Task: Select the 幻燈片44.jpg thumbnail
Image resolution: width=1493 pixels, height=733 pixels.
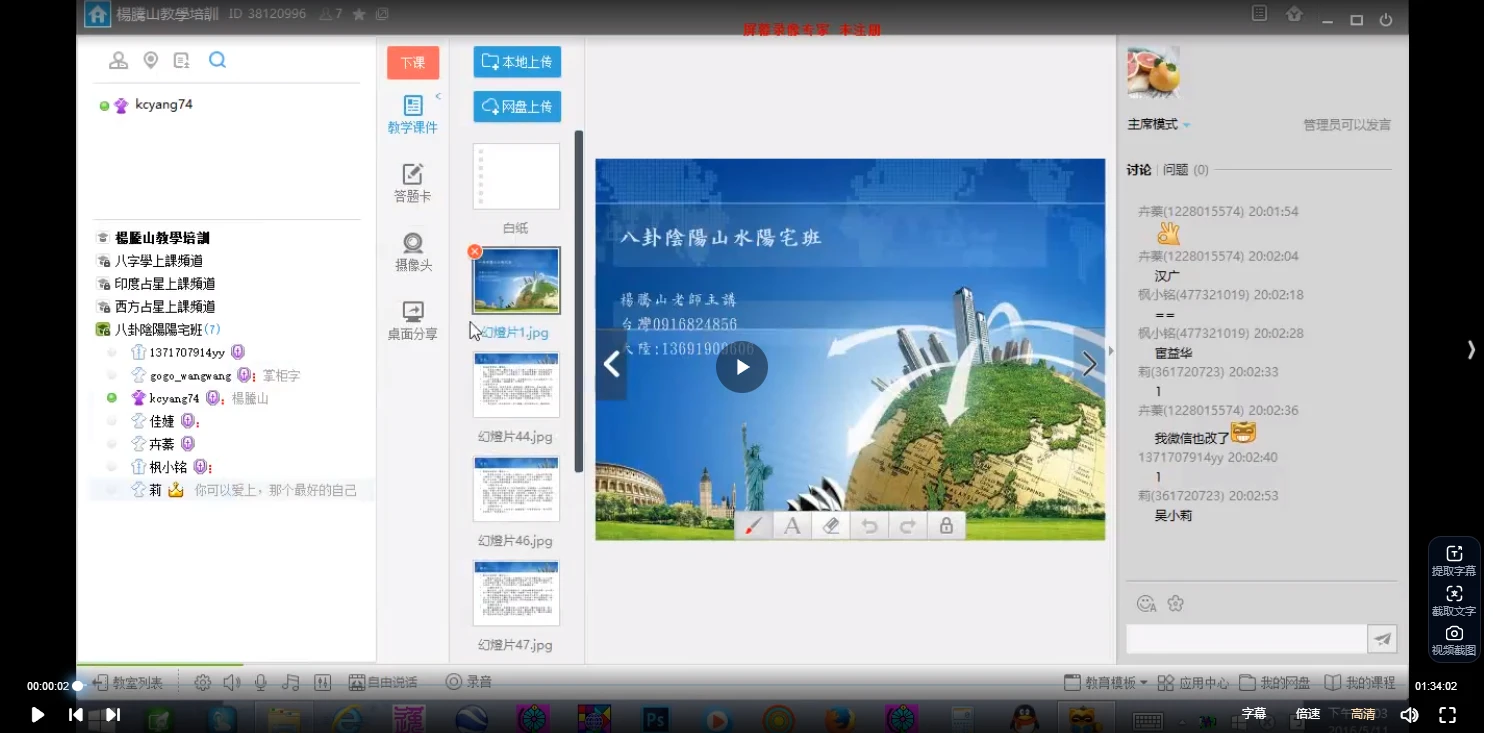Action: click(x=516, y=385)
